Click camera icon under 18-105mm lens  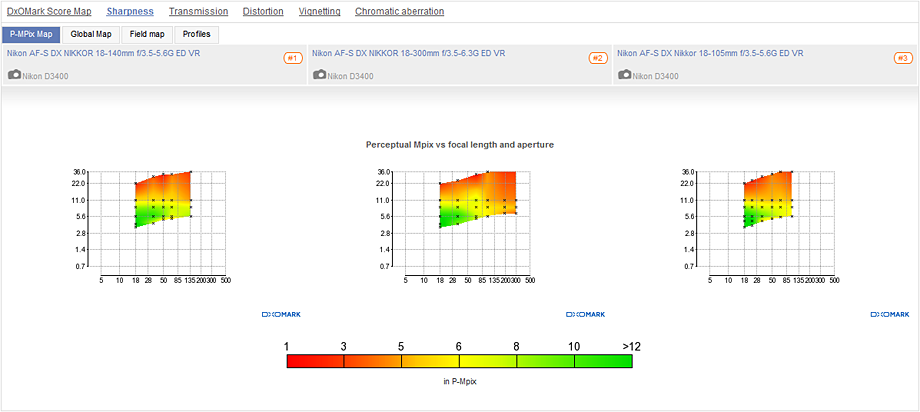click(625, 75)
